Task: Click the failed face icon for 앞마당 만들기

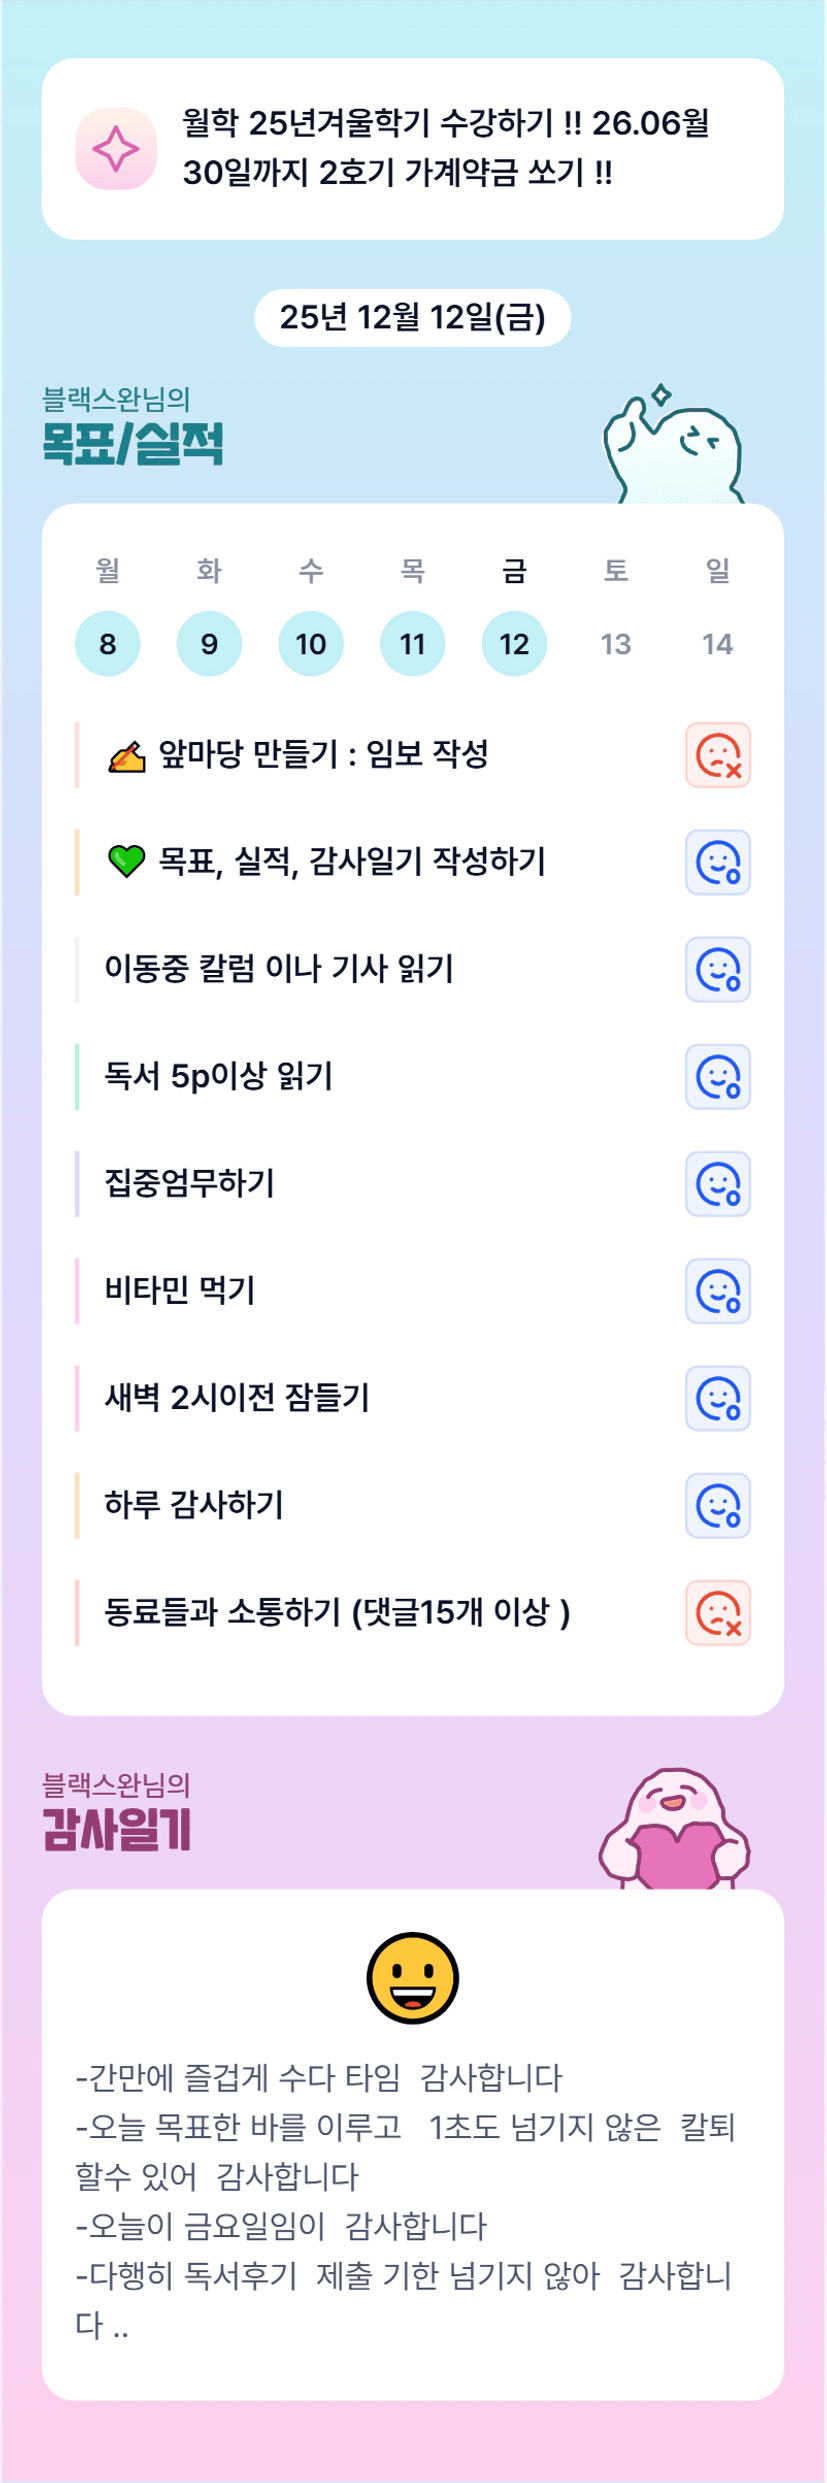Action: pyautogui.click(x=718, y=755)
